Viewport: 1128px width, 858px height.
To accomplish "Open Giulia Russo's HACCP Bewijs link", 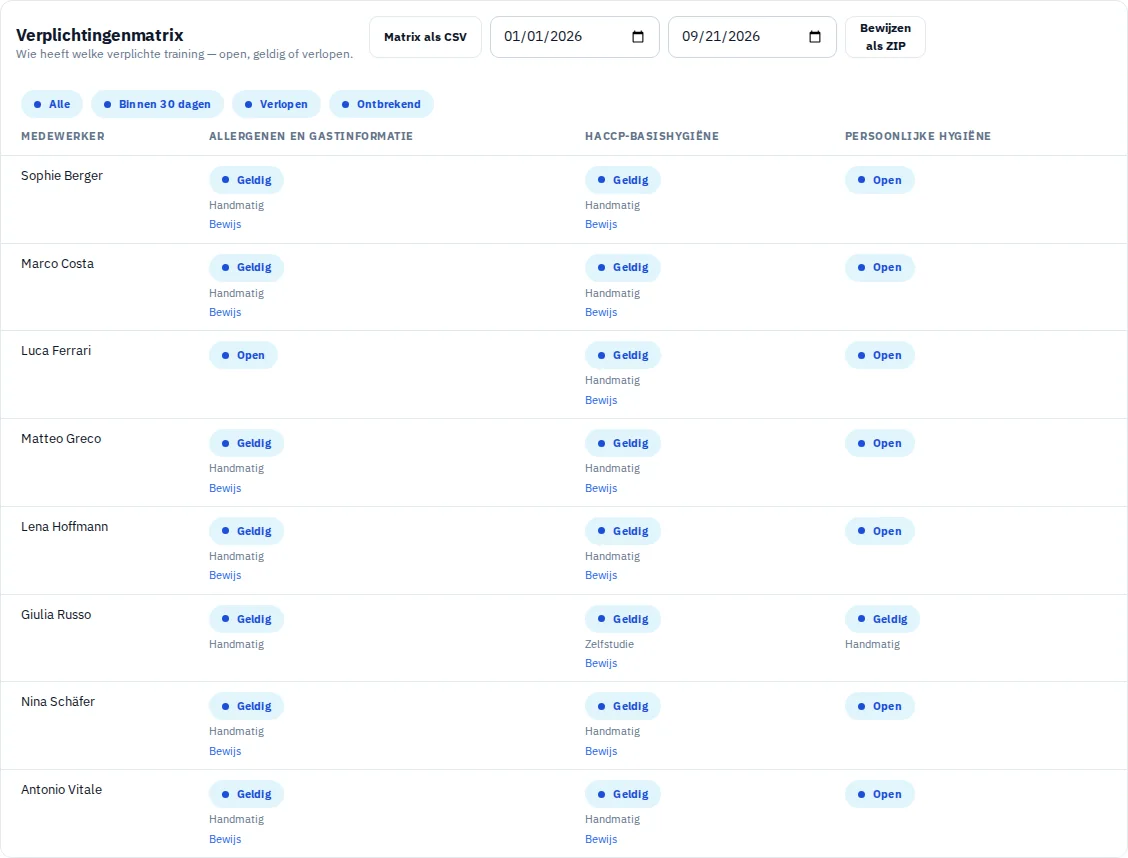I will [x=601, y=663].
